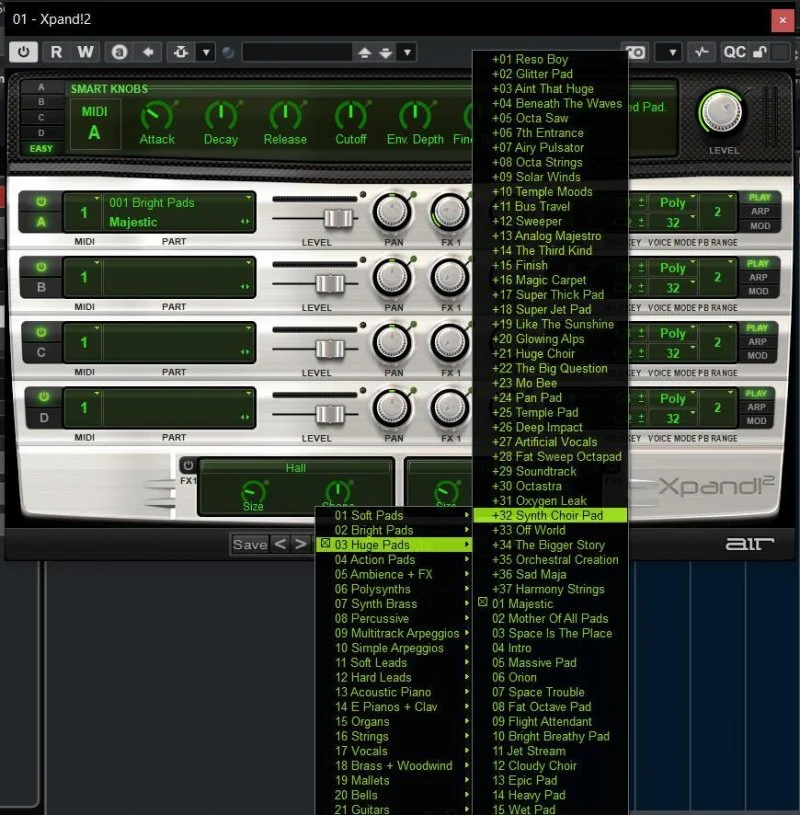Screen dimensions: 800x815
Task: Adjust the LEVEL slider for part D
Action: pyautogui.click(x=330, y=414)
